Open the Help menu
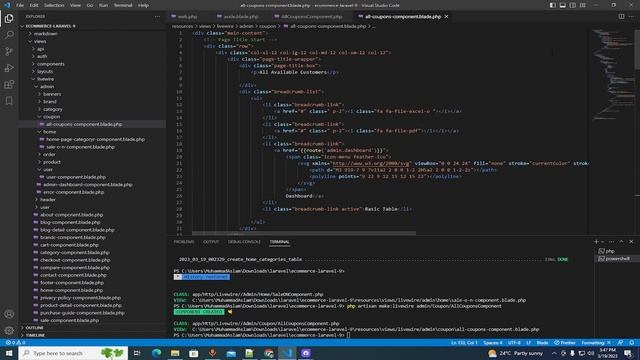Image resolution: width=640 pixels, height=360 pixels. [143, 5]
